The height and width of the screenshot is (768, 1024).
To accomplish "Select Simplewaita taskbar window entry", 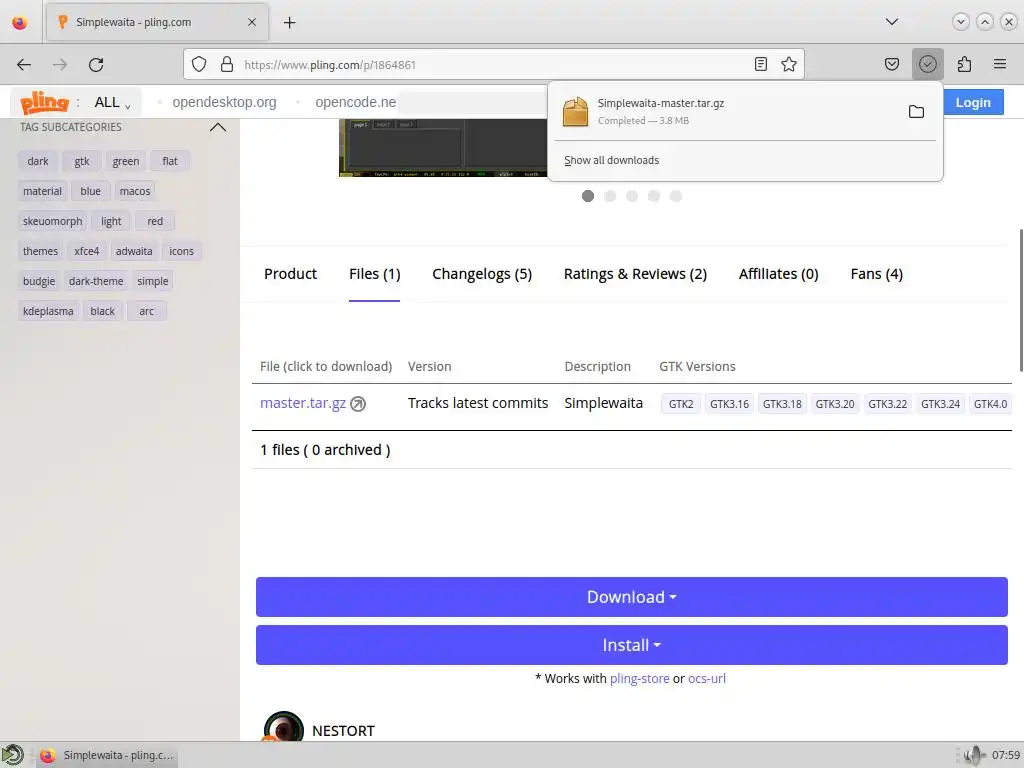I will (x=108, y=755).
